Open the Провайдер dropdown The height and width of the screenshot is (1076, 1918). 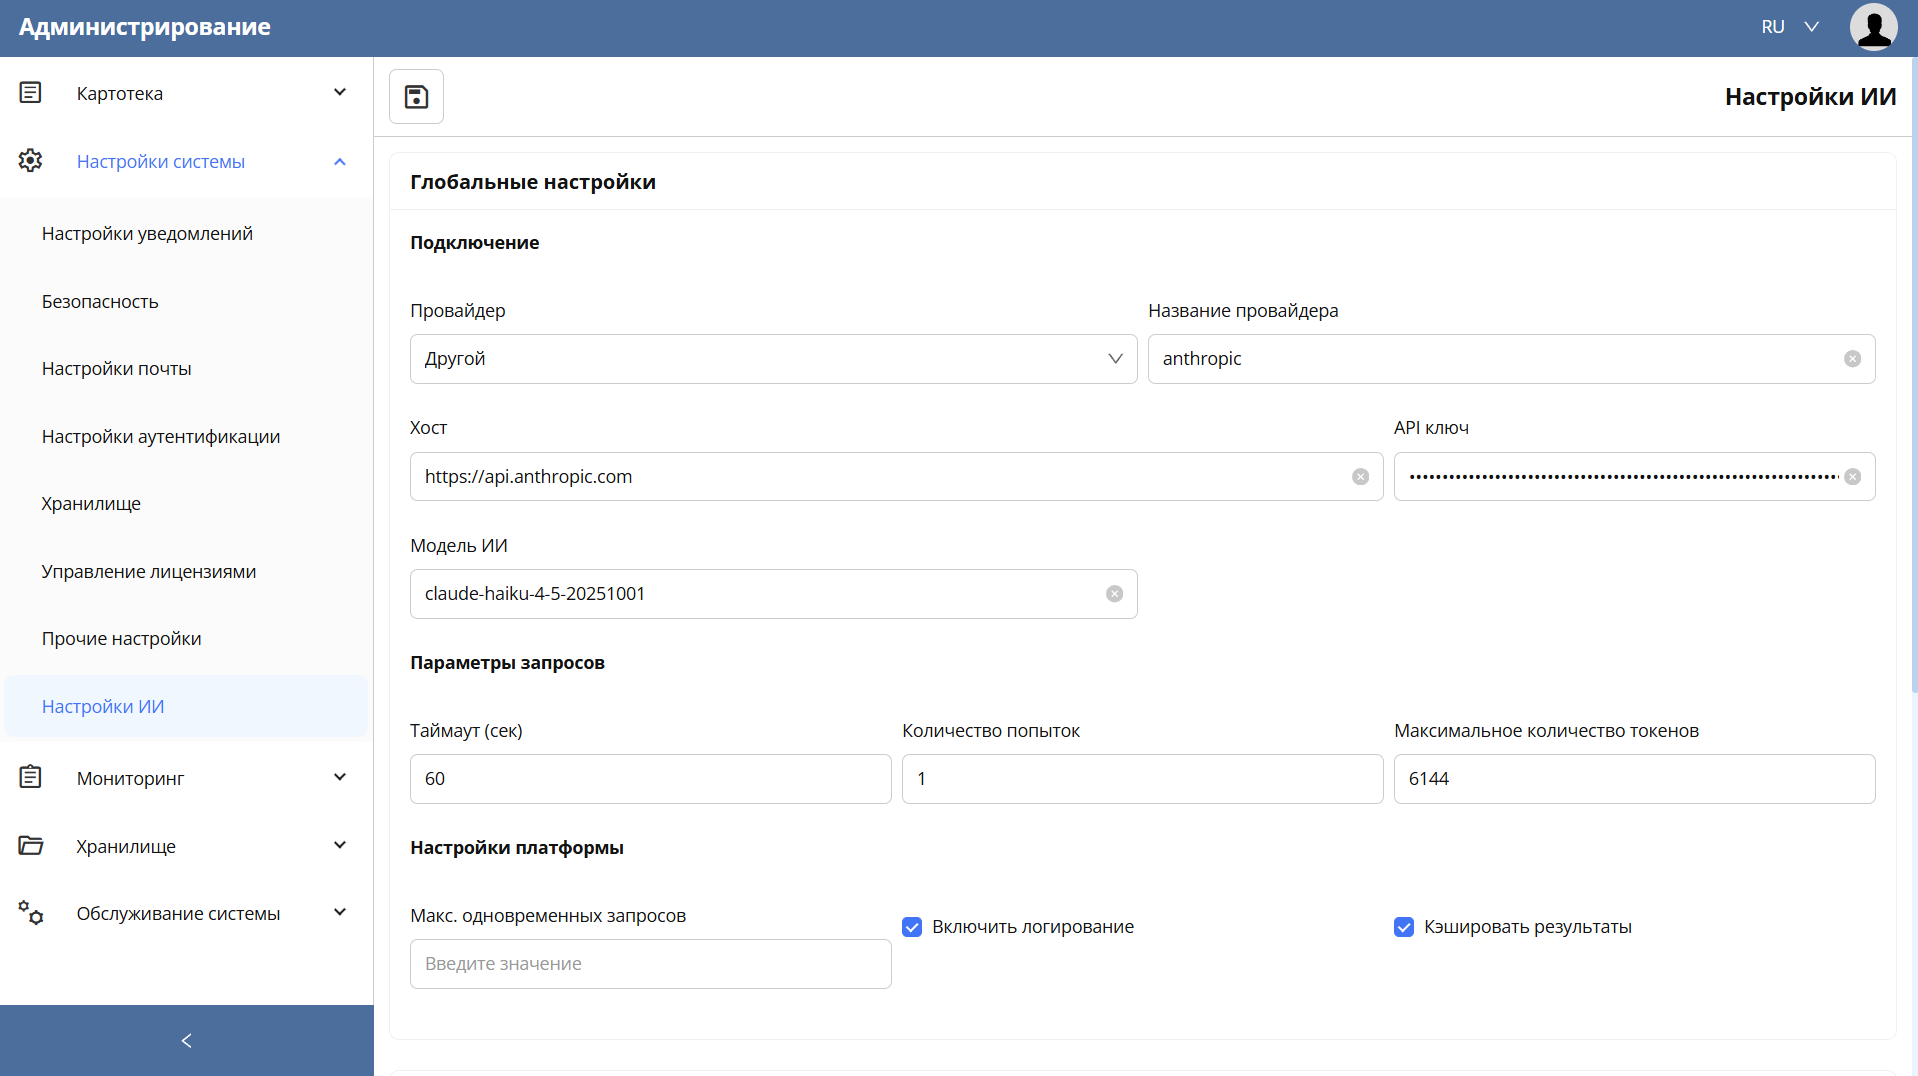pyautogui.click(x=773, y=359)
